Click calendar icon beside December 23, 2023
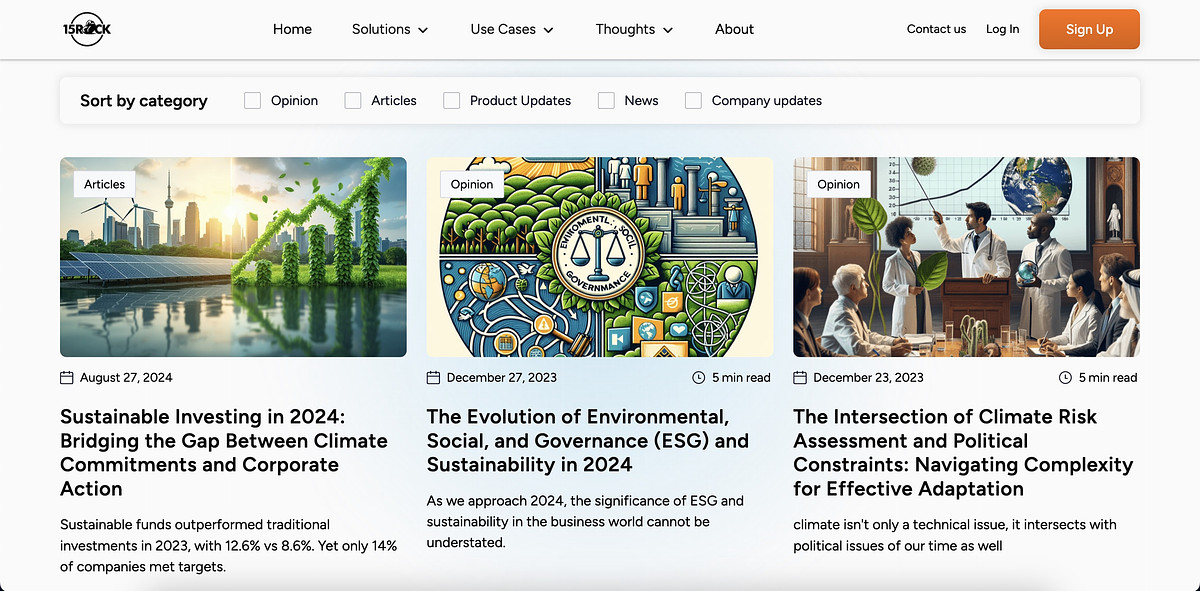The image size is (1200, 591). pos(800,378)
